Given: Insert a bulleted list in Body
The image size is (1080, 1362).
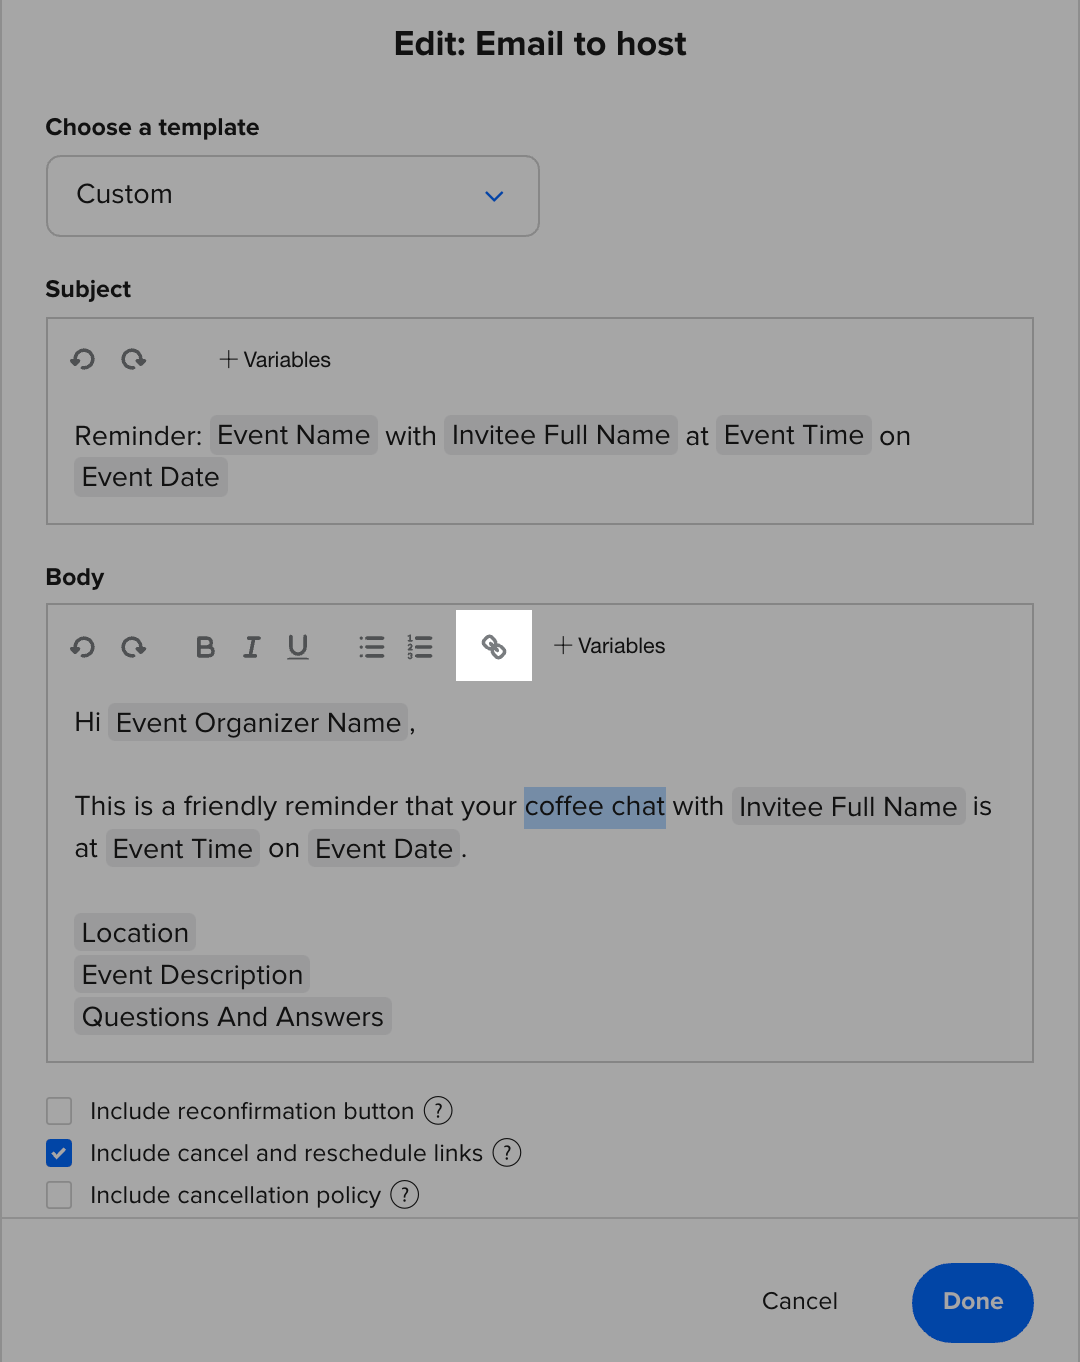Looking at the screenshot, I should tap(372, 647).
